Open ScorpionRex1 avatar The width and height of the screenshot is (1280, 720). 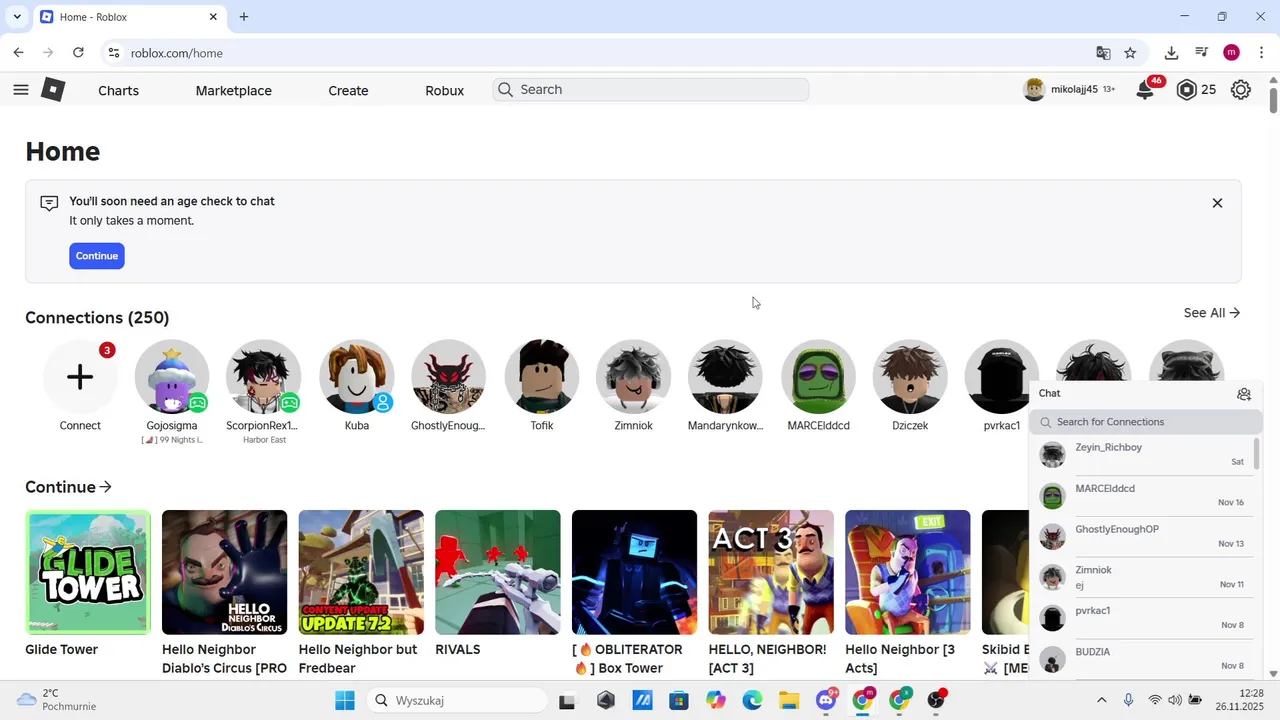(x=264, y=377)
